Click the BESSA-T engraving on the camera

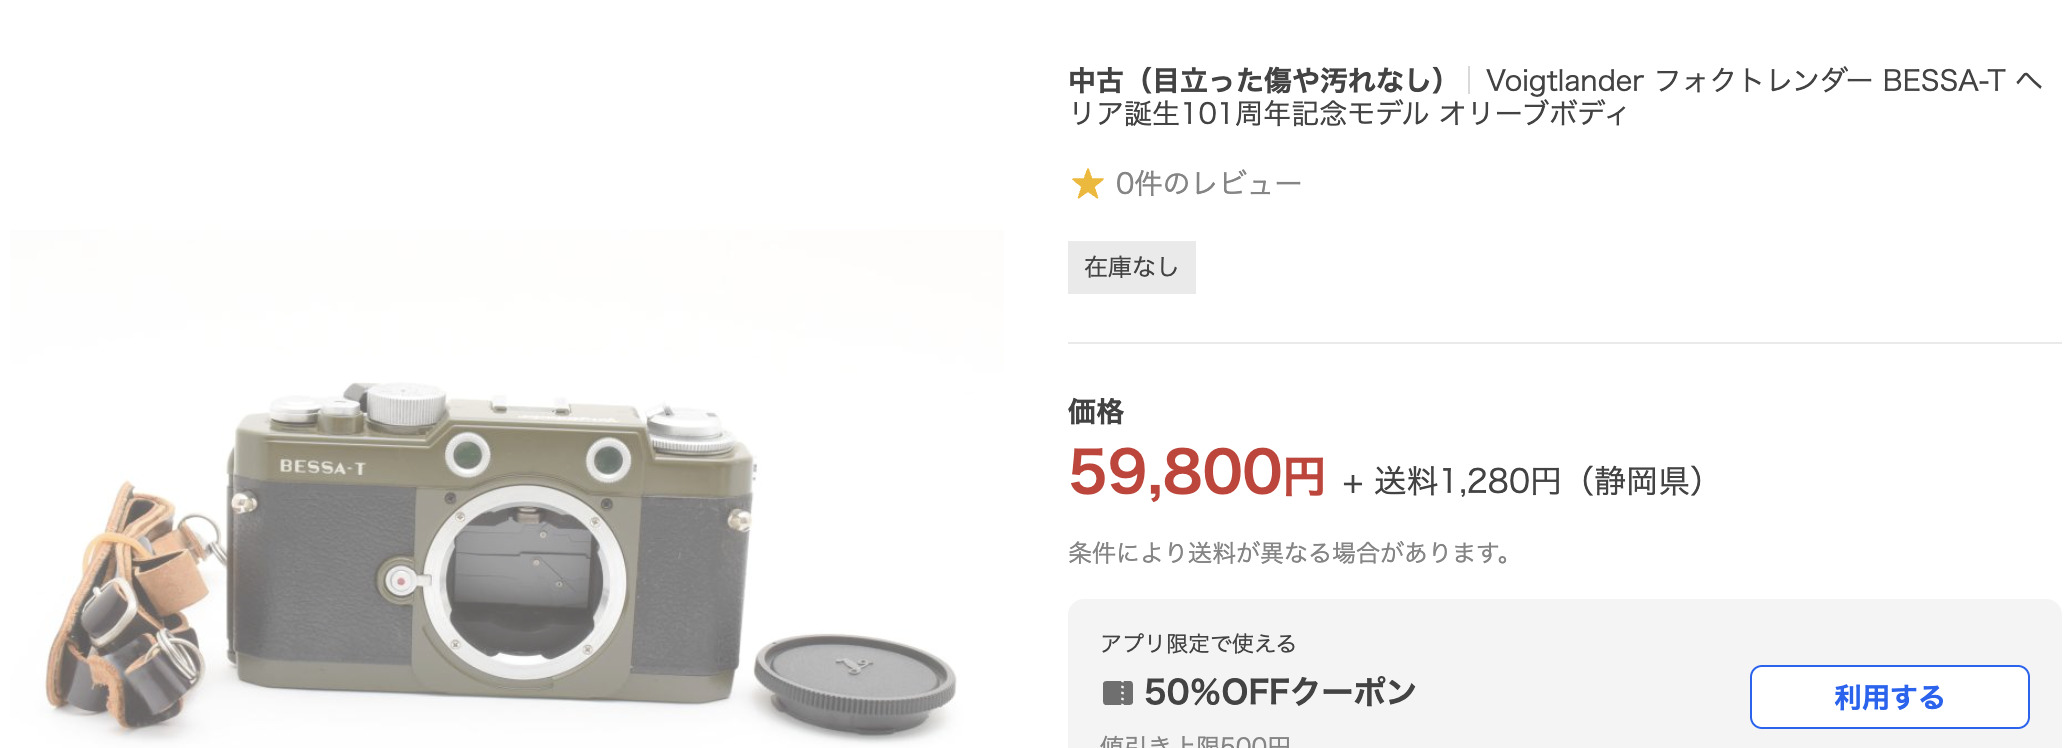coord(322,466)
